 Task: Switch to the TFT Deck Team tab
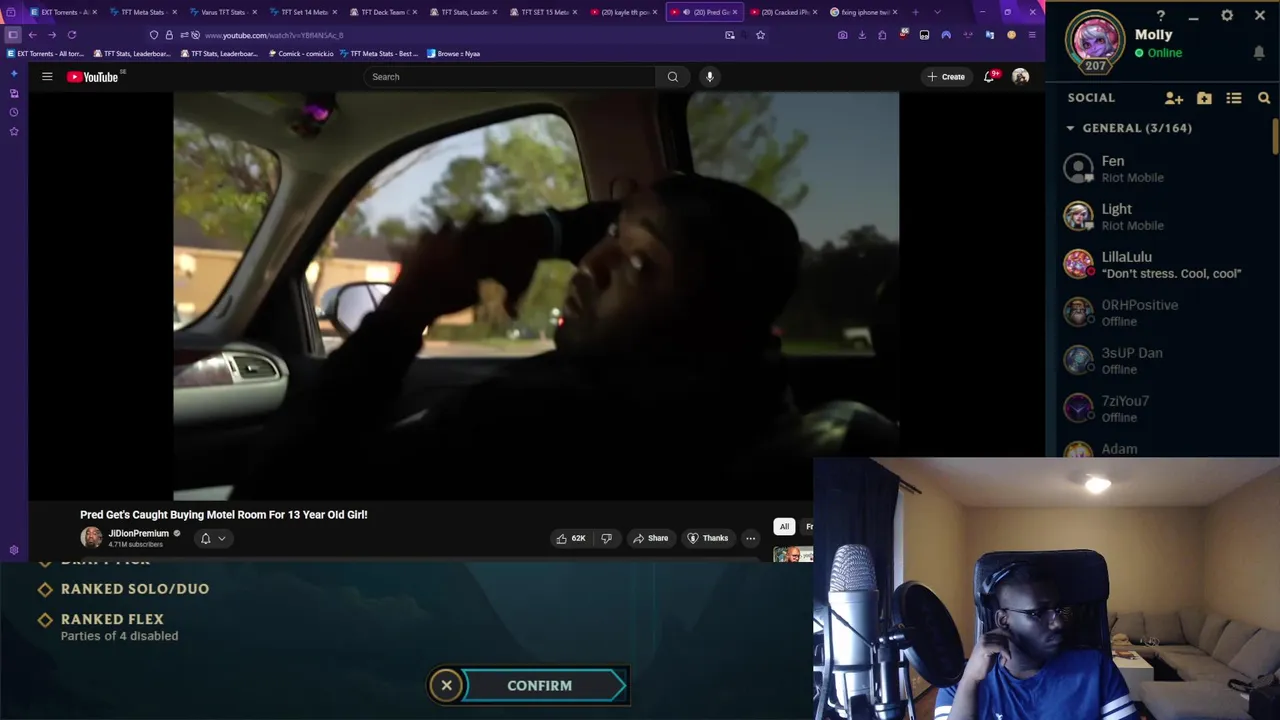pos(383,12)
